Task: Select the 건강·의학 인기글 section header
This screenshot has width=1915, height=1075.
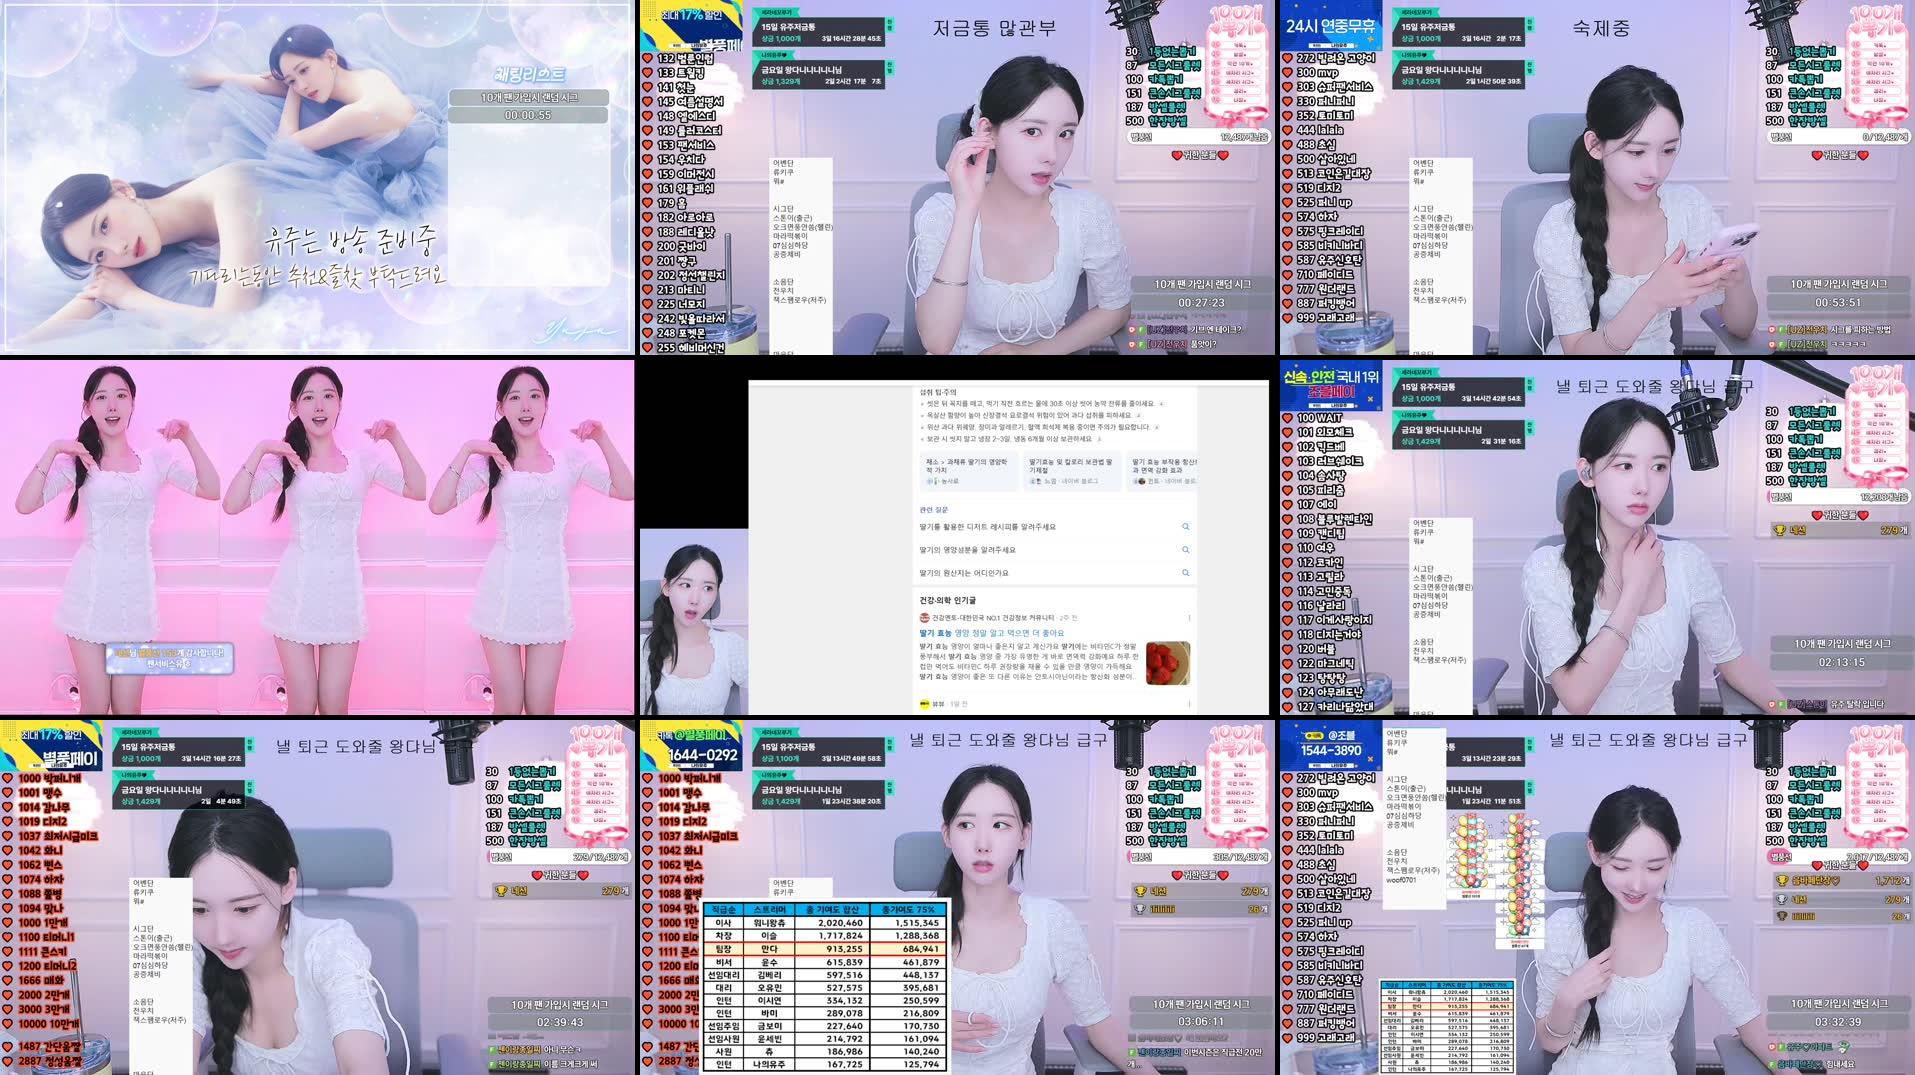Action: [947, 599]
